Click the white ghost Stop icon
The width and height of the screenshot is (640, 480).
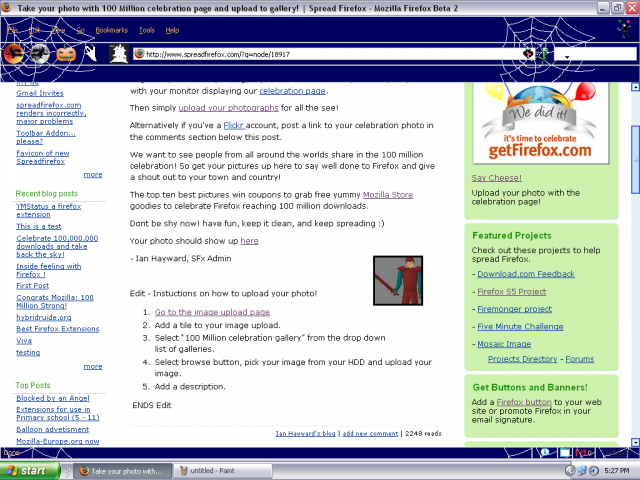pos(92,53)
